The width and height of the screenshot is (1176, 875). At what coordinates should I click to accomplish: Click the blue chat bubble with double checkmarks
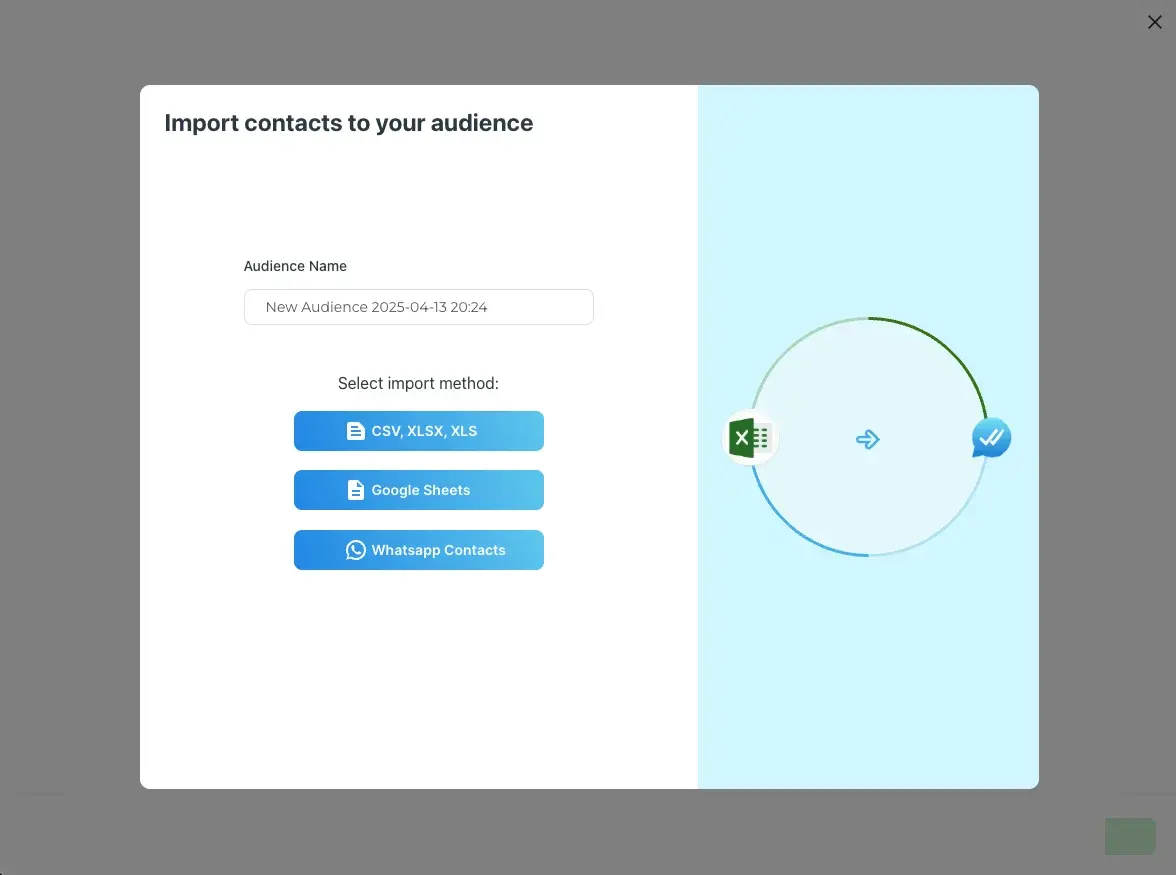point(990,437)
